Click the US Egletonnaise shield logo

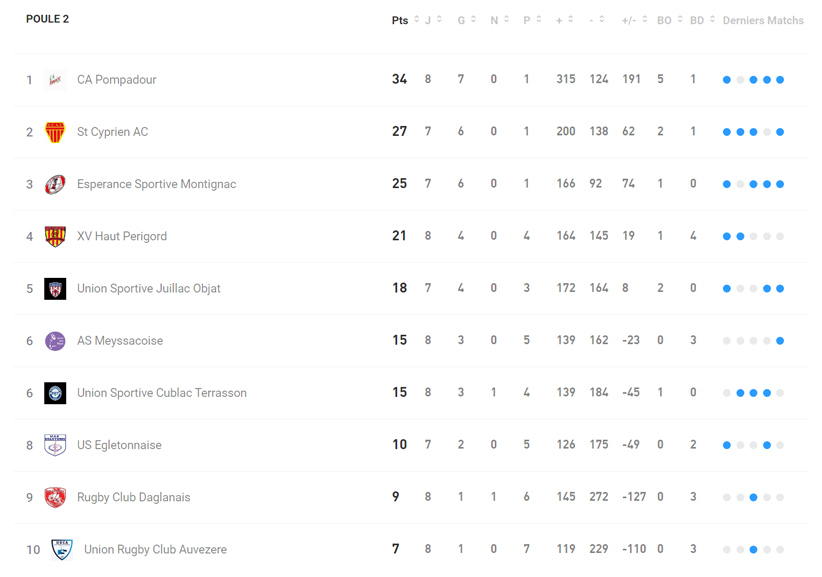click(55, 445)
